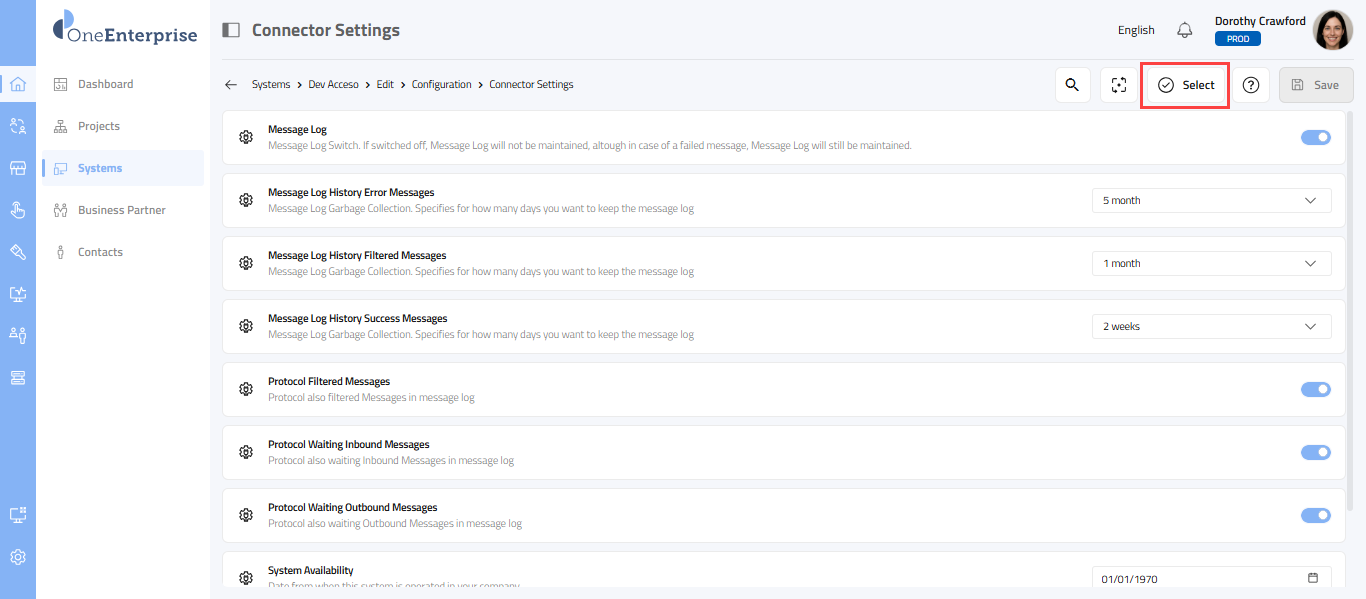The height and width of the screenshot is (599, 1366).
Task: Open the home icon in left rail
Action: (17, 84)
